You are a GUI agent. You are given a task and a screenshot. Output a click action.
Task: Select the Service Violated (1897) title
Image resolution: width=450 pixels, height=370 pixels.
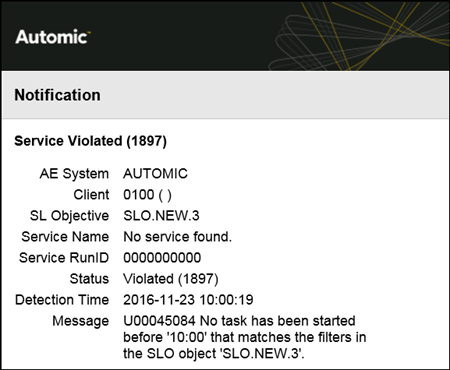pos(90,141)
